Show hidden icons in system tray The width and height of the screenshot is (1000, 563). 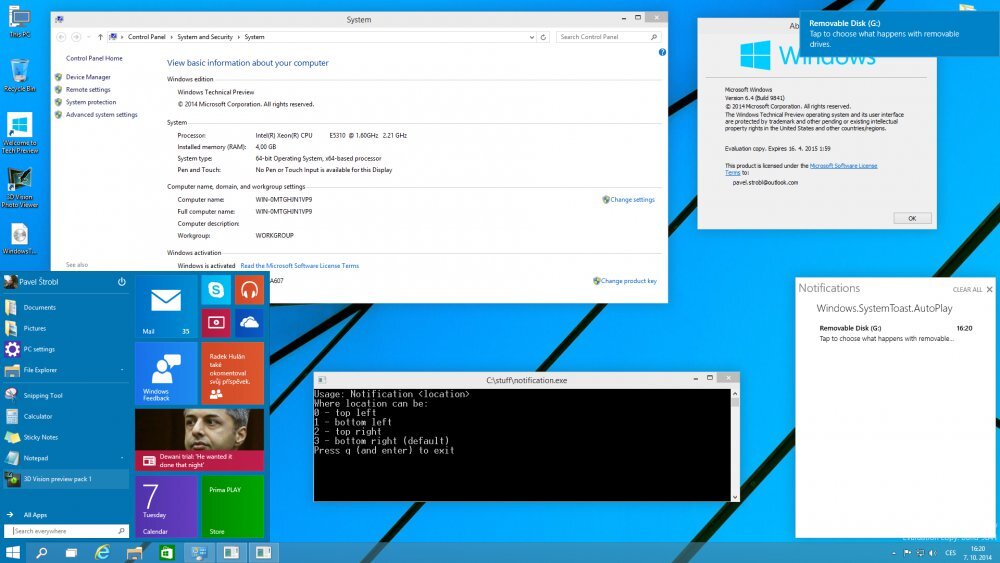click(x=893, y=553)
